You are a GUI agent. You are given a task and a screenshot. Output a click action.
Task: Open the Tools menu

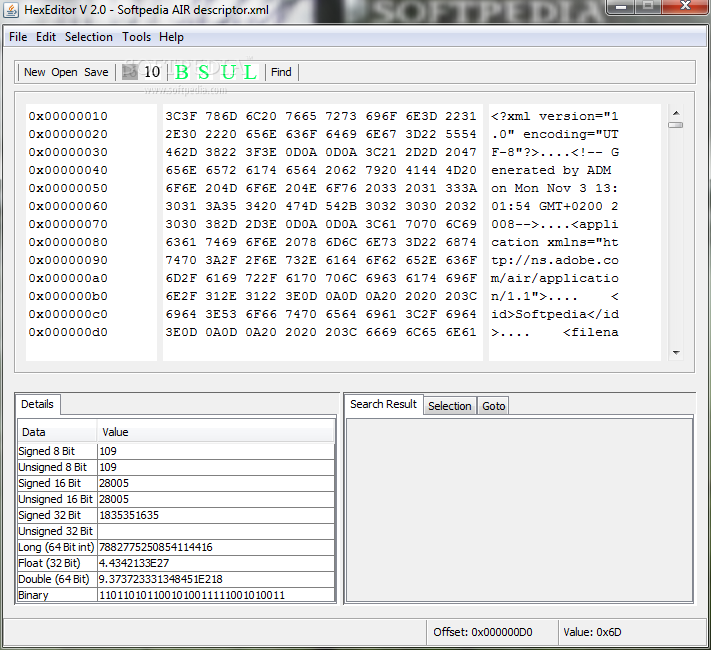(136, 37)
